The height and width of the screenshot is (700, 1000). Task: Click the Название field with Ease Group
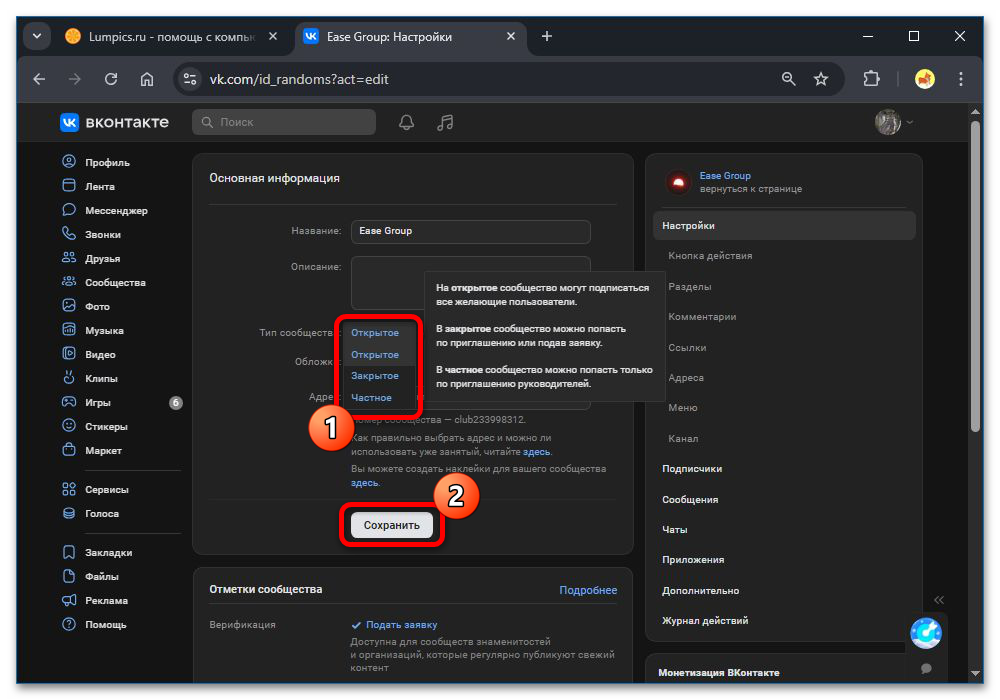(x=470, y=231)
